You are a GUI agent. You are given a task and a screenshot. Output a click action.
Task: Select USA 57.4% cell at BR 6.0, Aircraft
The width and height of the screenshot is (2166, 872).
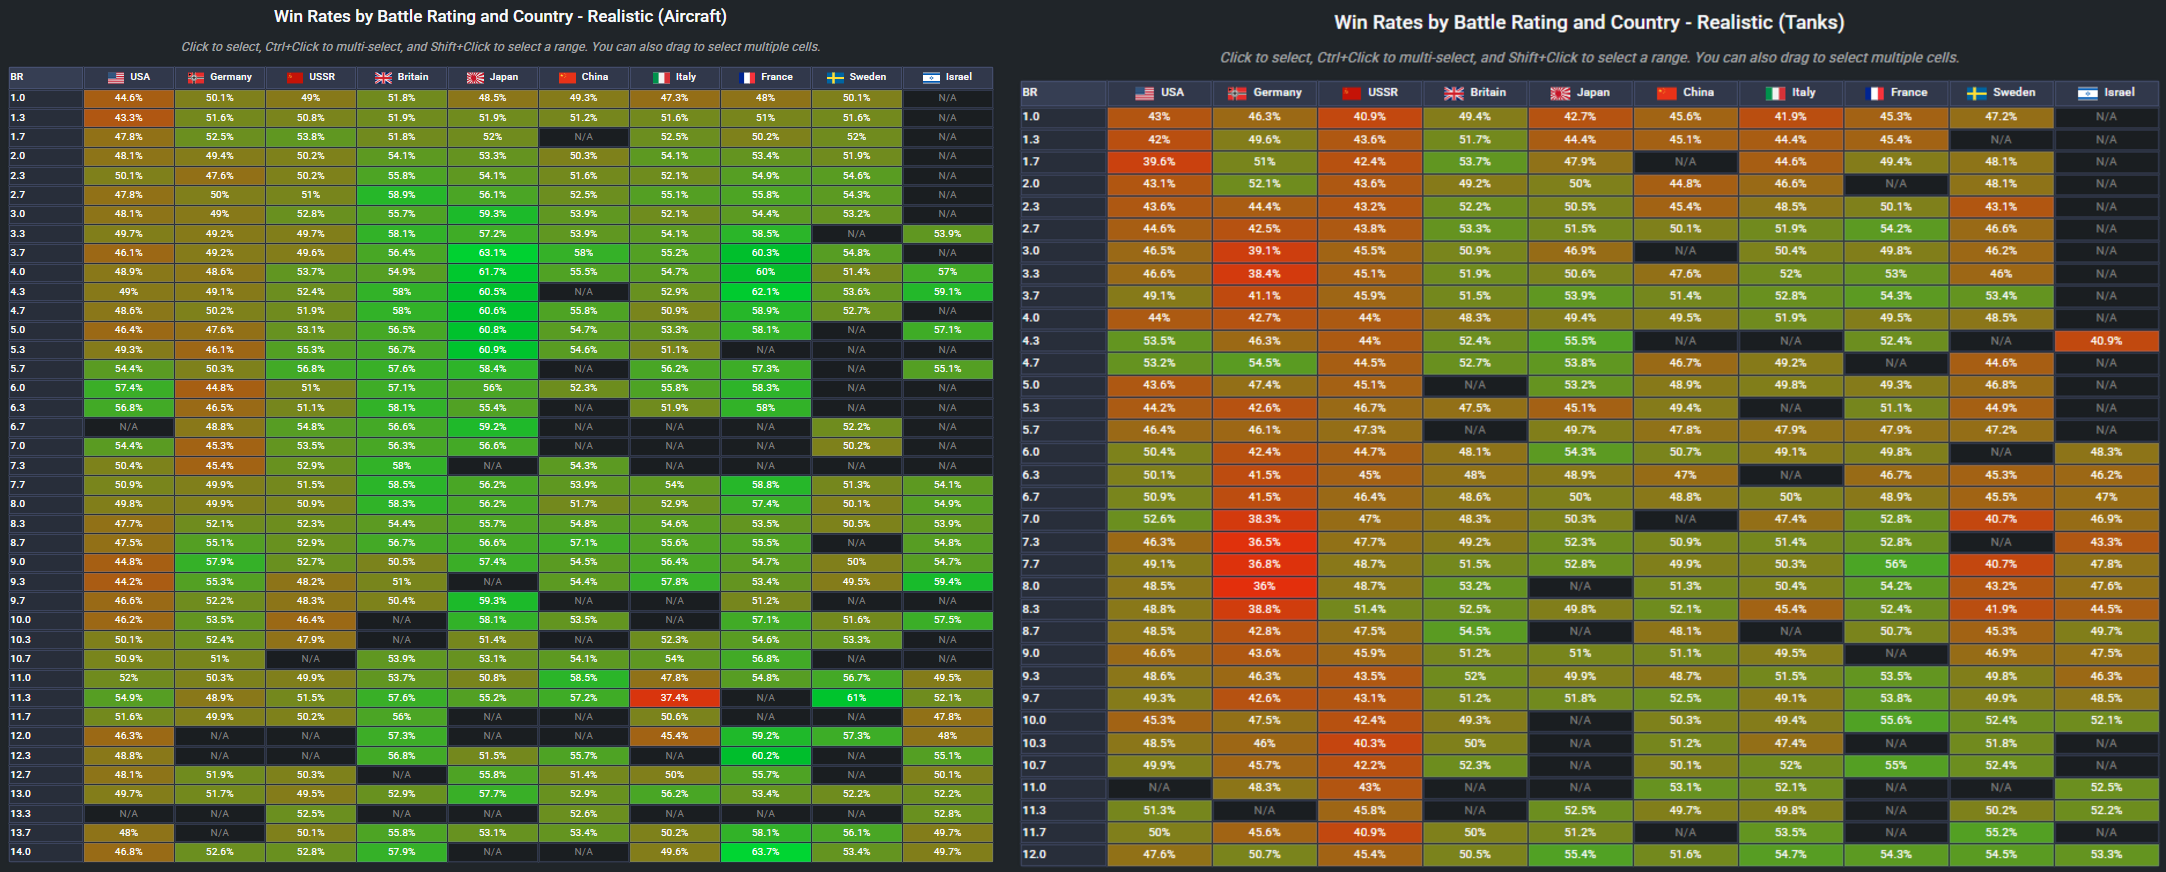pos(128,388)
